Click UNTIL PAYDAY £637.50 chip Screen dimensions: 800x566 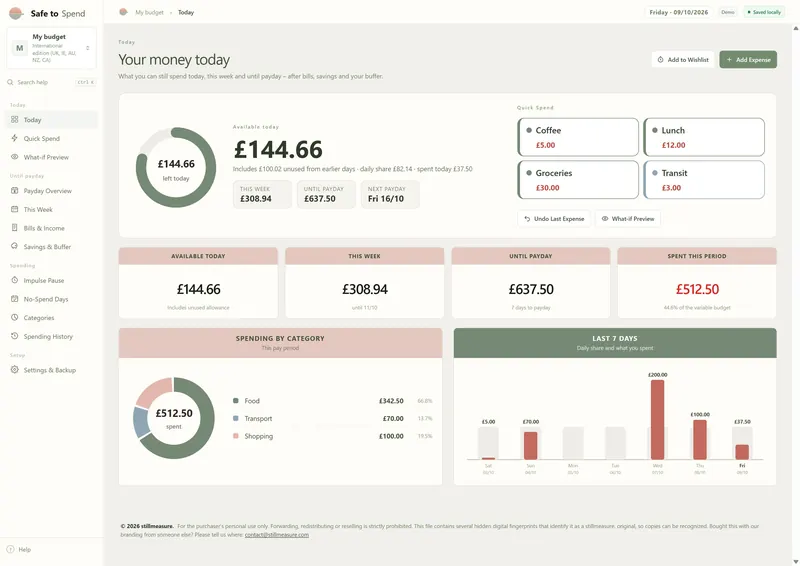pyautogui.click(x=326, y=194)
